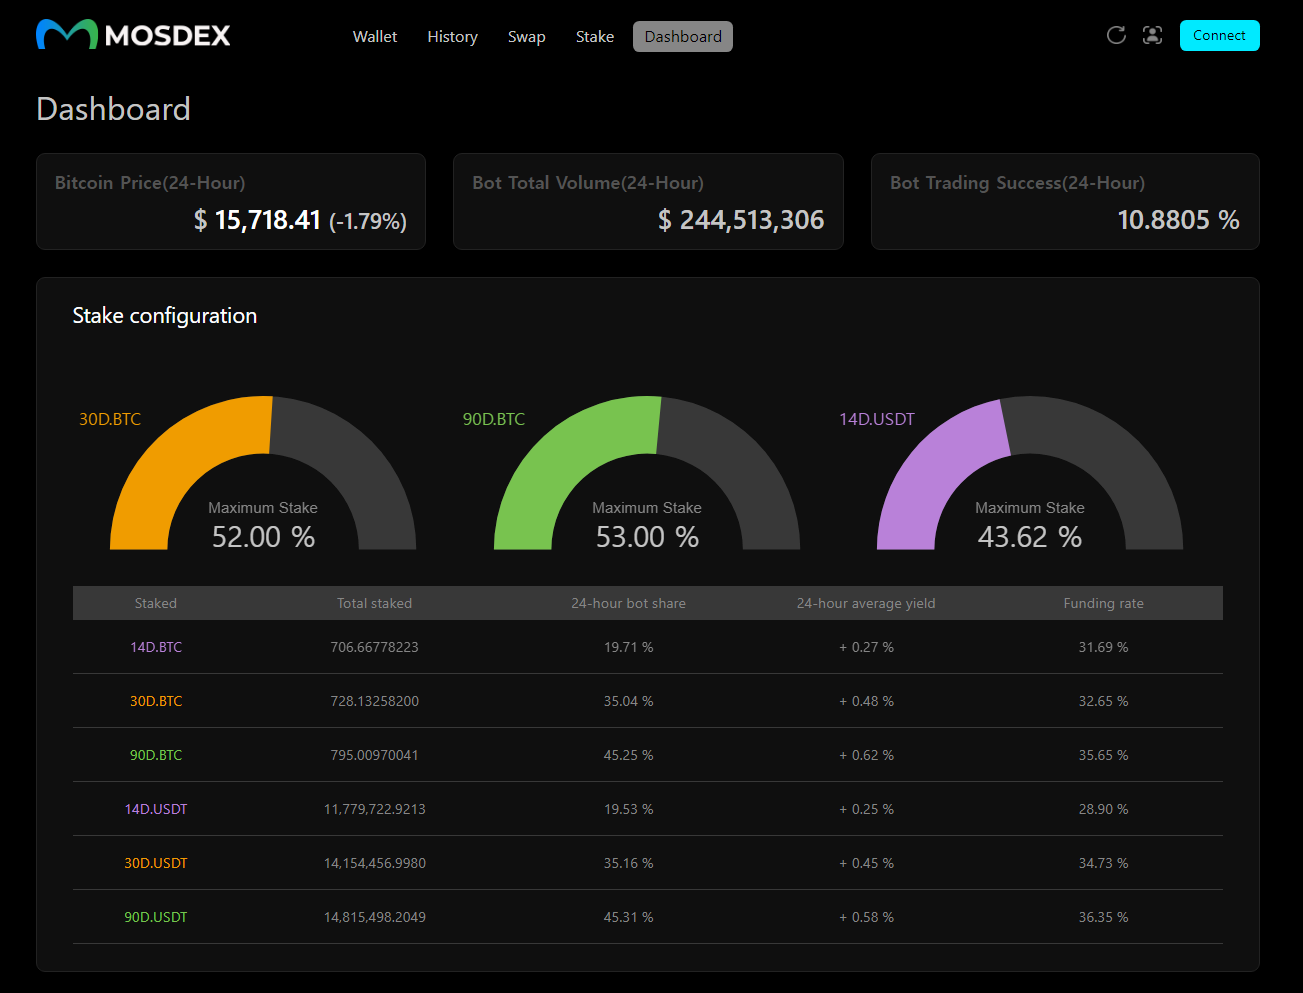
Task: Open the Stake tab
Action: pyautogui.click(x=595, y=37)
